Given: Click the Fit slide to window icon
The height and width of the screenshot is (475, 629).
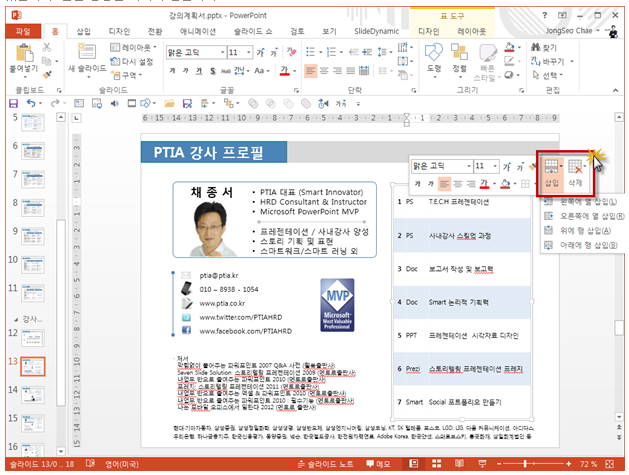Looking at the screenshot, I should (x=609, y=464).
